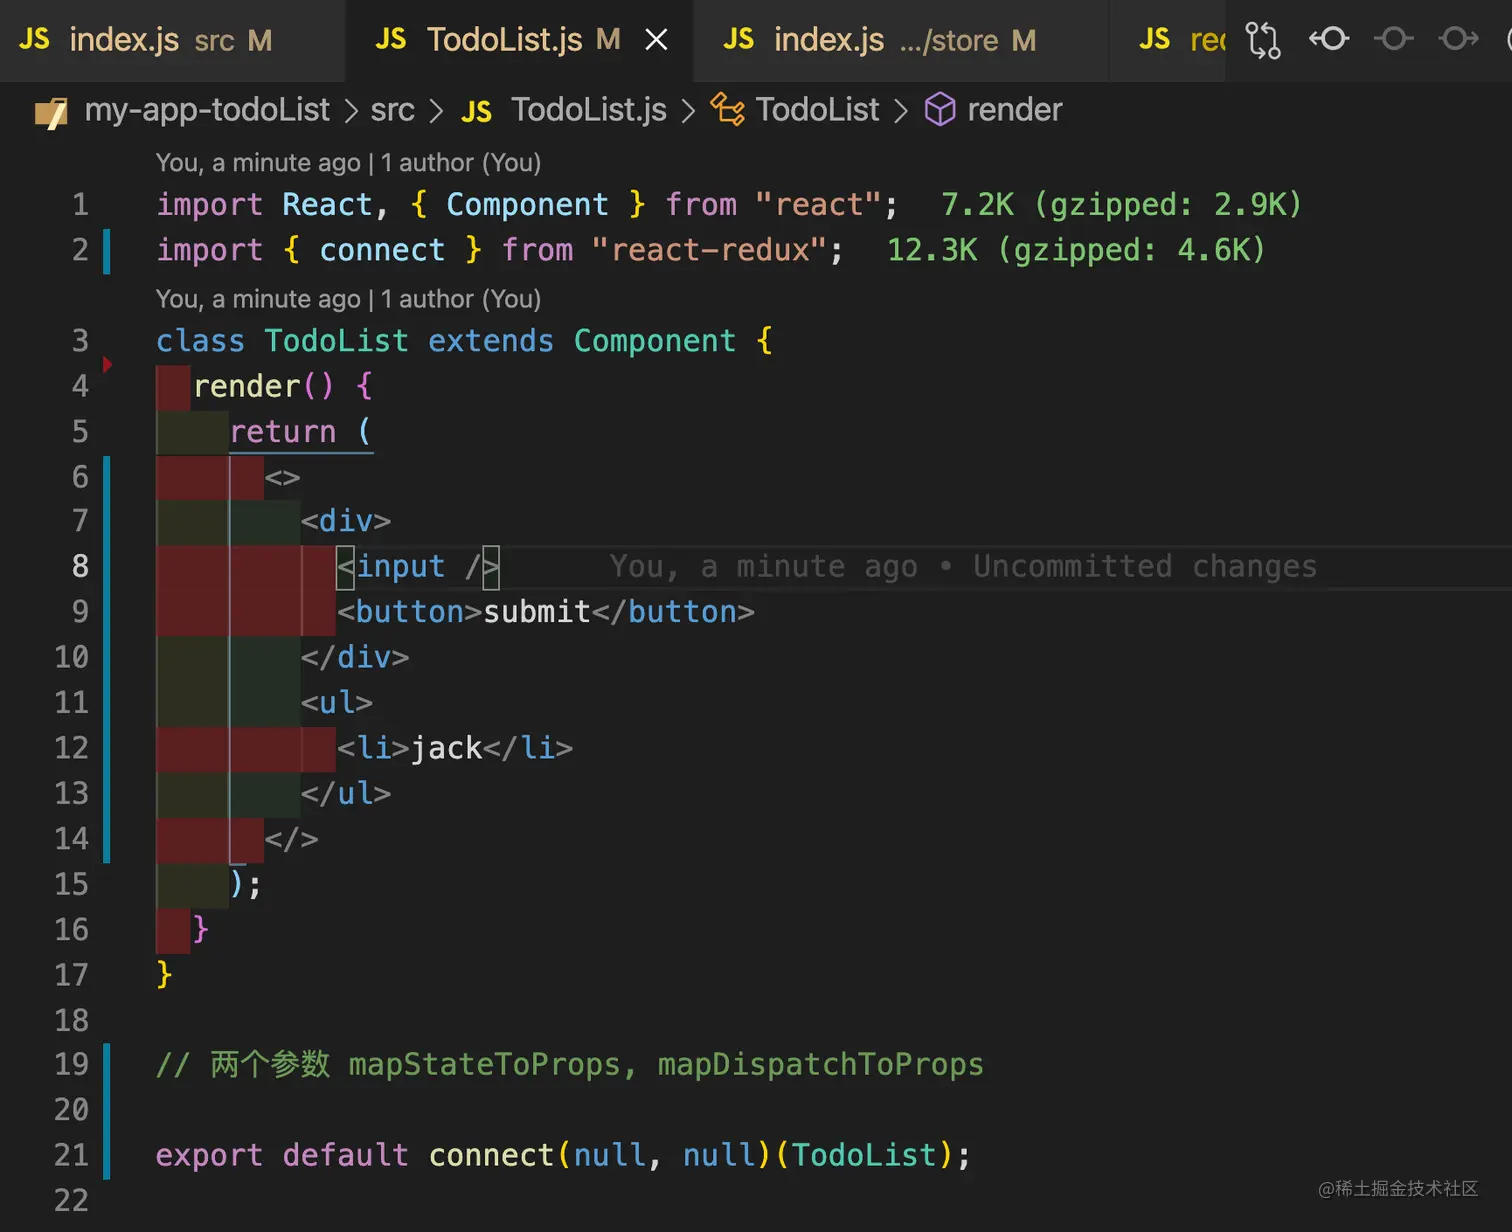This screenshot has width=1512, height=1232.
Task: Open CodeLens authors above class TodoList
Action: (x=348, y=298)
